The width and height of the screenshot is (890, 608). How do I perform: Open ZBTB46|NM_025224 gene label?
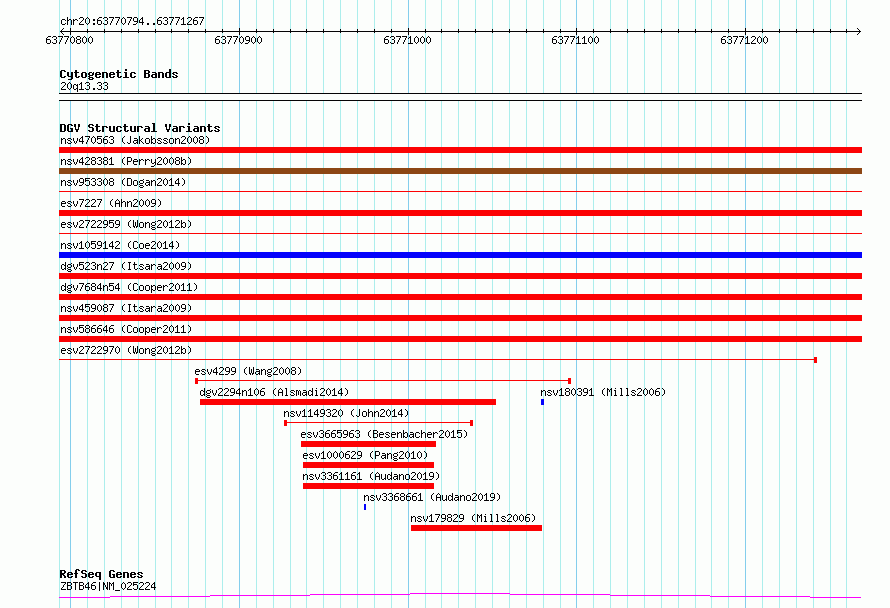pos(108,586)
